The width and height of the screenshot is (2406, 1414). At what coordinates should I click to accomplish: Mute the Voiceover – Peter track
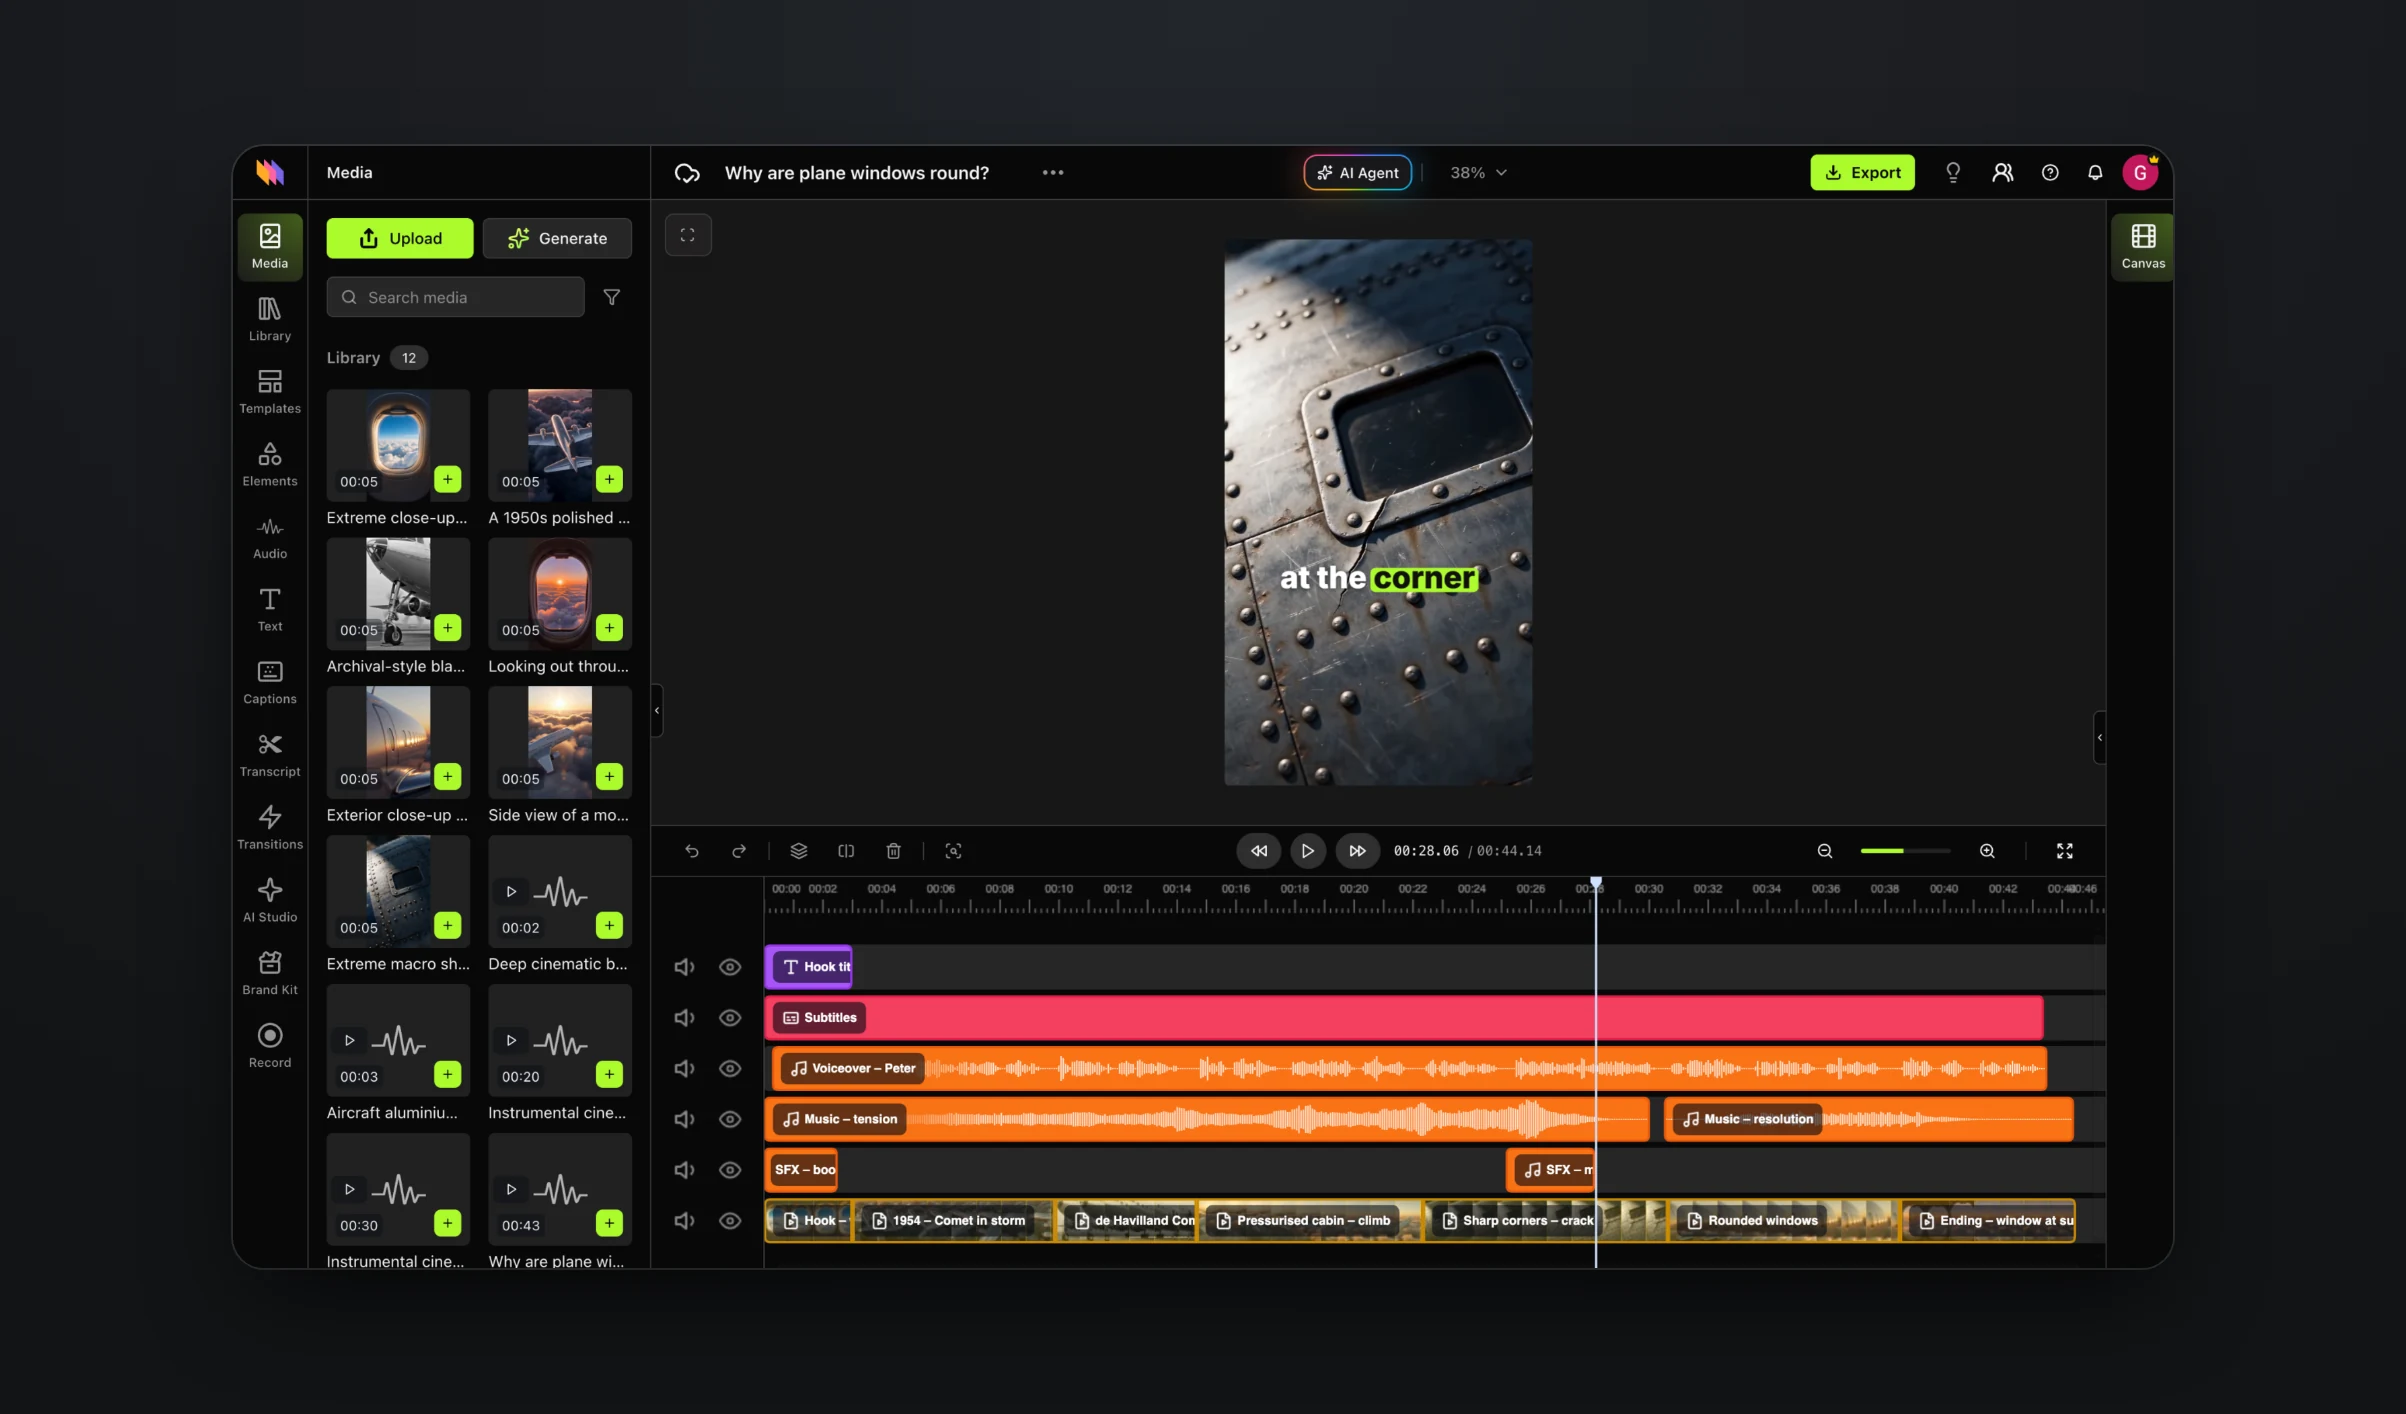click(x=684, y=1069)
